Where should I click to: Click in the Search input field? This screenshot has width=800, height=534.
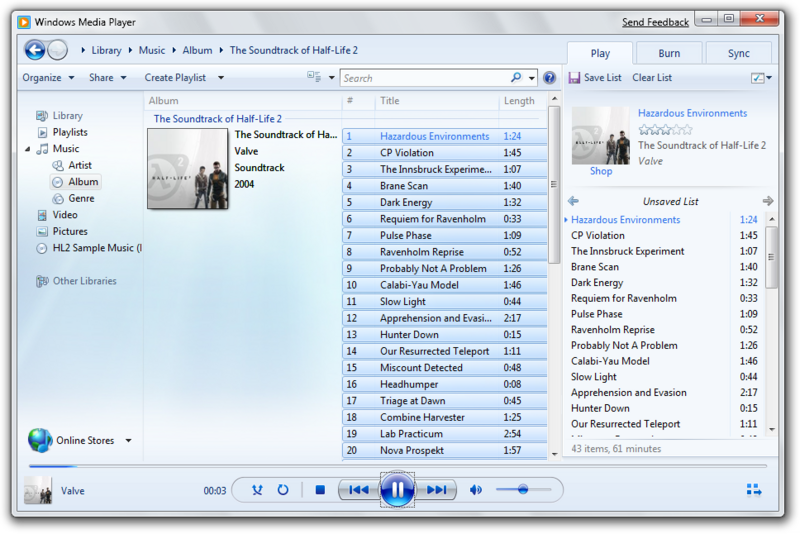(426, 78)
